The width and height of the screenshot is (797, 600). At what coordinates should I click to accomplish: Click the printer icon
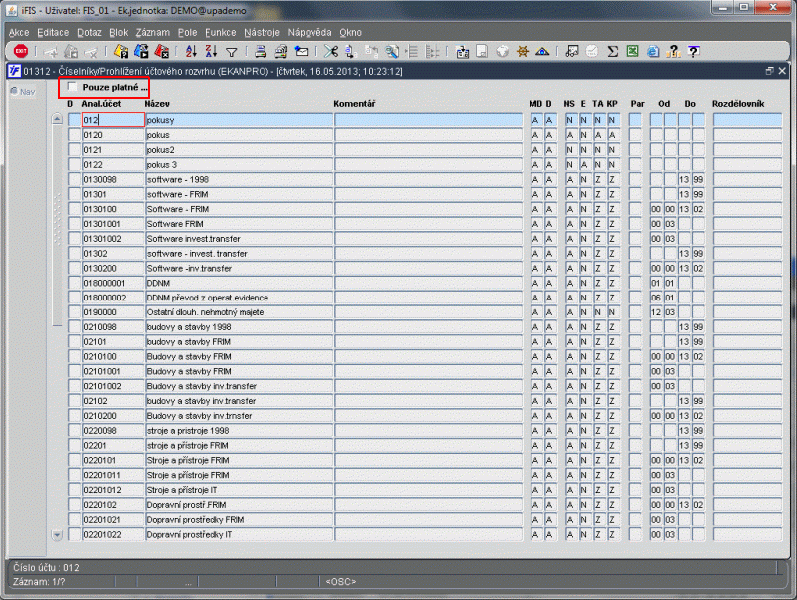[260, 51]
